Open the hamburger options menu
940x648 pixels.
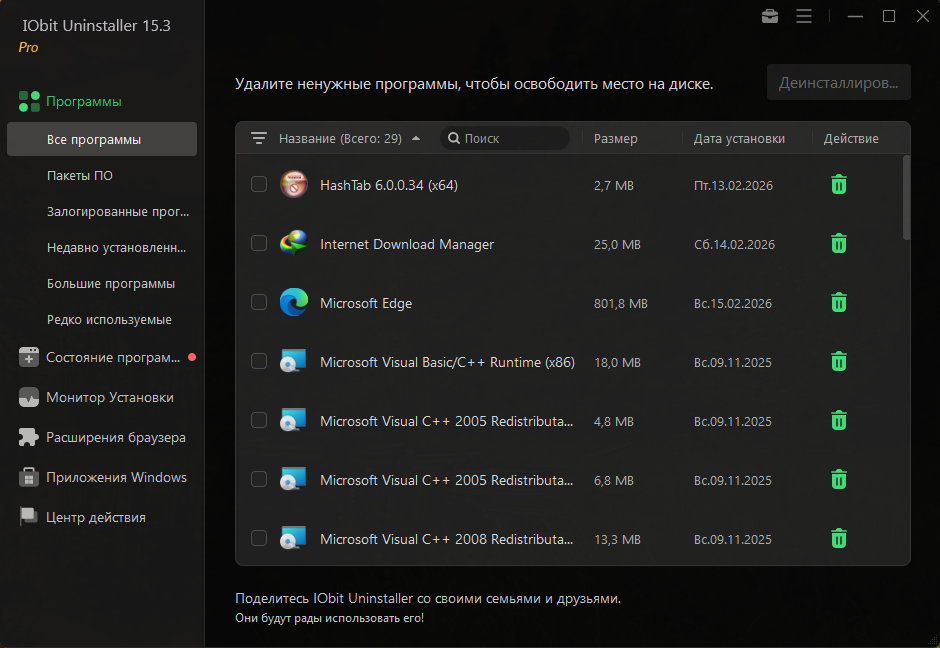coord(804,16)
